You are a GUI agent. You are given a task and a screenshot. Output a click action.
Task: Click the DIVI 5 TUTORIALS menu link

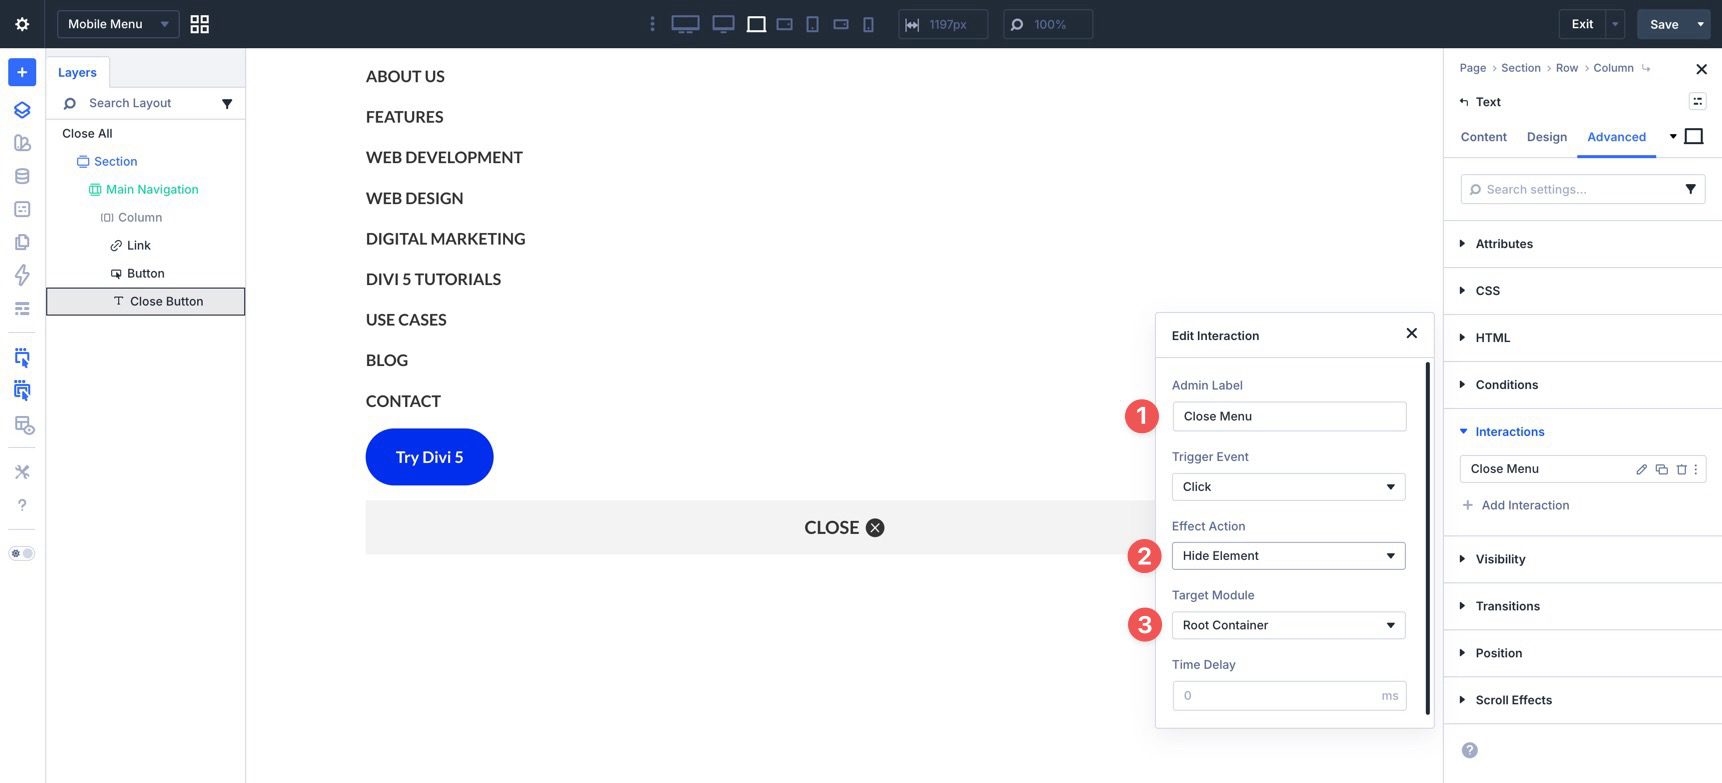(433, 279)
